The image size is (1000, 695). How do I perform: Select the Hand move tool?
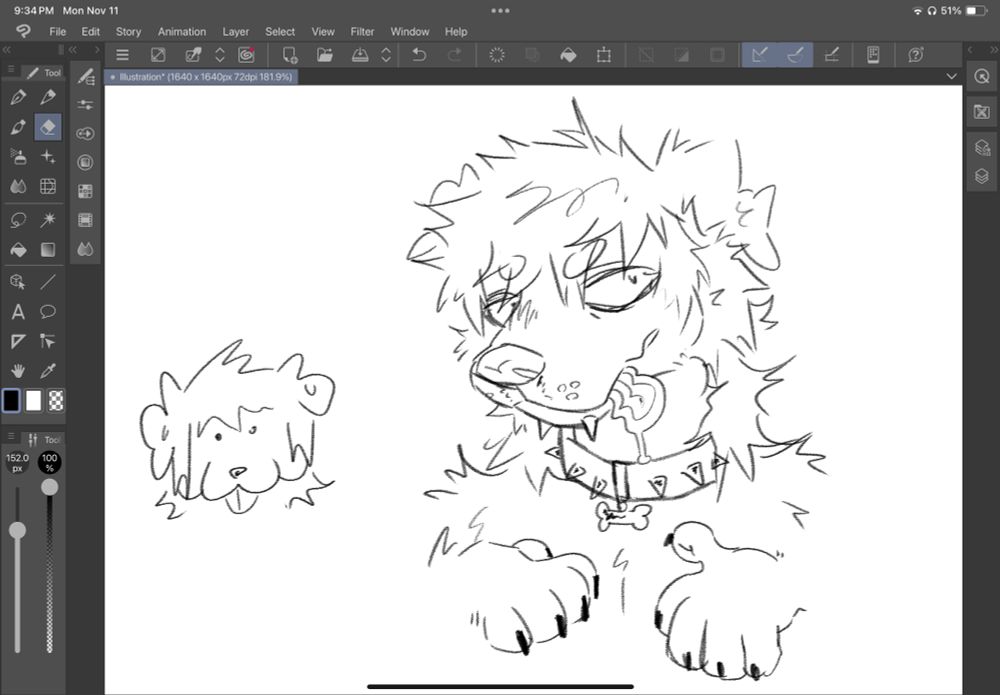(x=18, y=371)
